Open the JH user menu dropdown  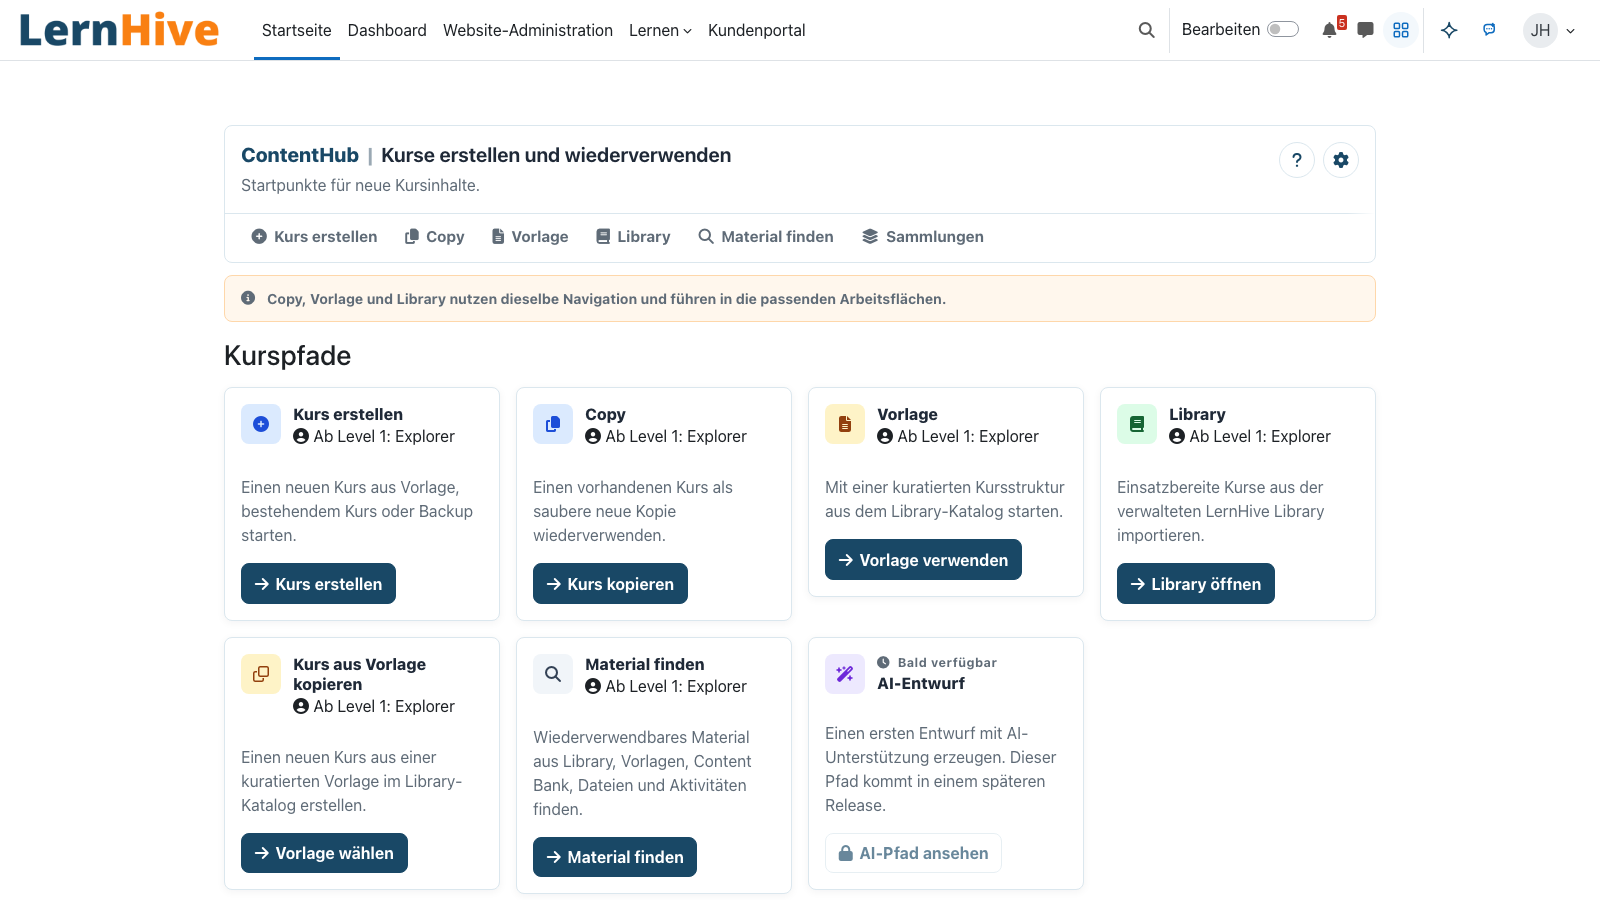click(1549, 30)
